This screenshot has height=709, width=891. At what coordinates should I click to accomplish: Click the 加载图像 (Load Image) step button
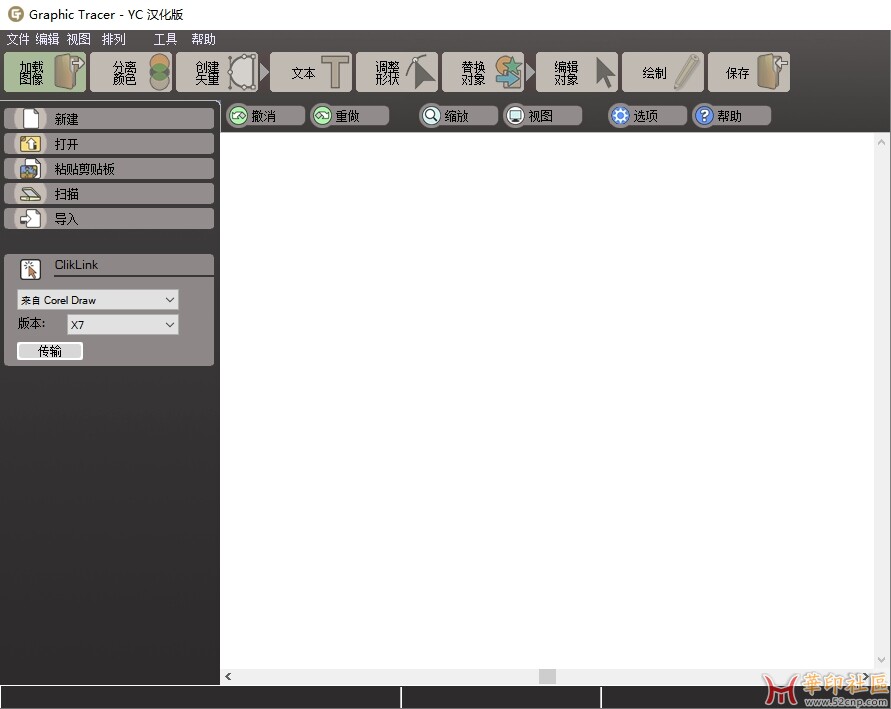pyautogui.click(x=45, y=72)
